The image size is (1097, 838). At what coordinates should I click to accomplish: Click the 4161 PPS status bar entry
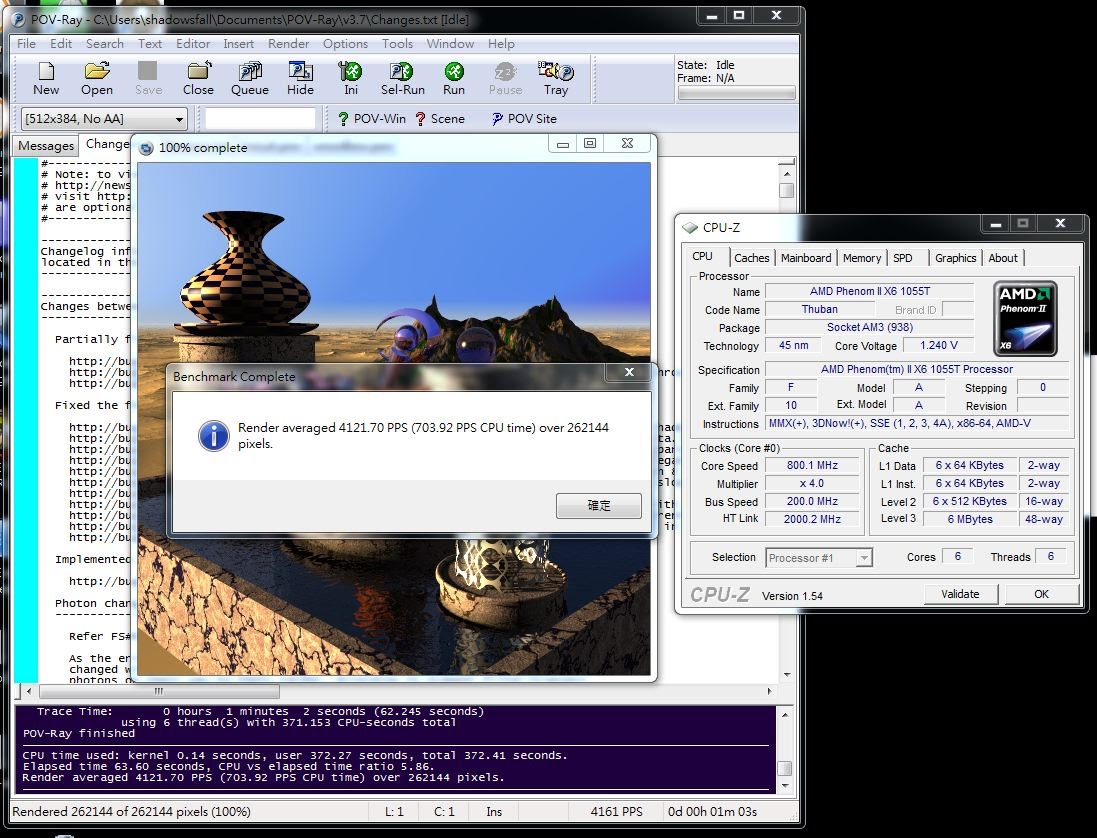pos(616,811)
